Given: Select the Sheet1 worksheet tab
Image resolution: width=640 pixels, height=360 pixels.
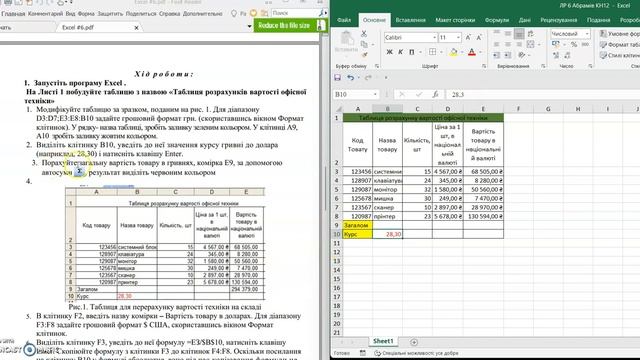Looking at the screenshot, I should [x=383, y=341].
